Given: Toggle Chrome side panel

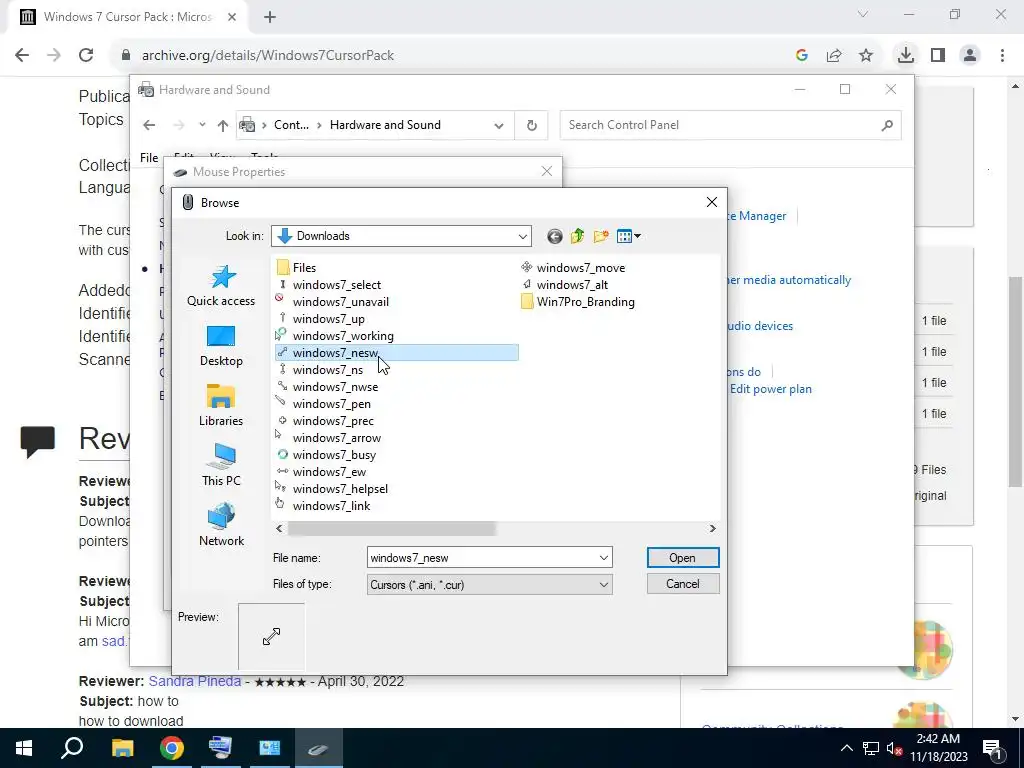Looking at the screenshot, I should click(x=938, y=56).
